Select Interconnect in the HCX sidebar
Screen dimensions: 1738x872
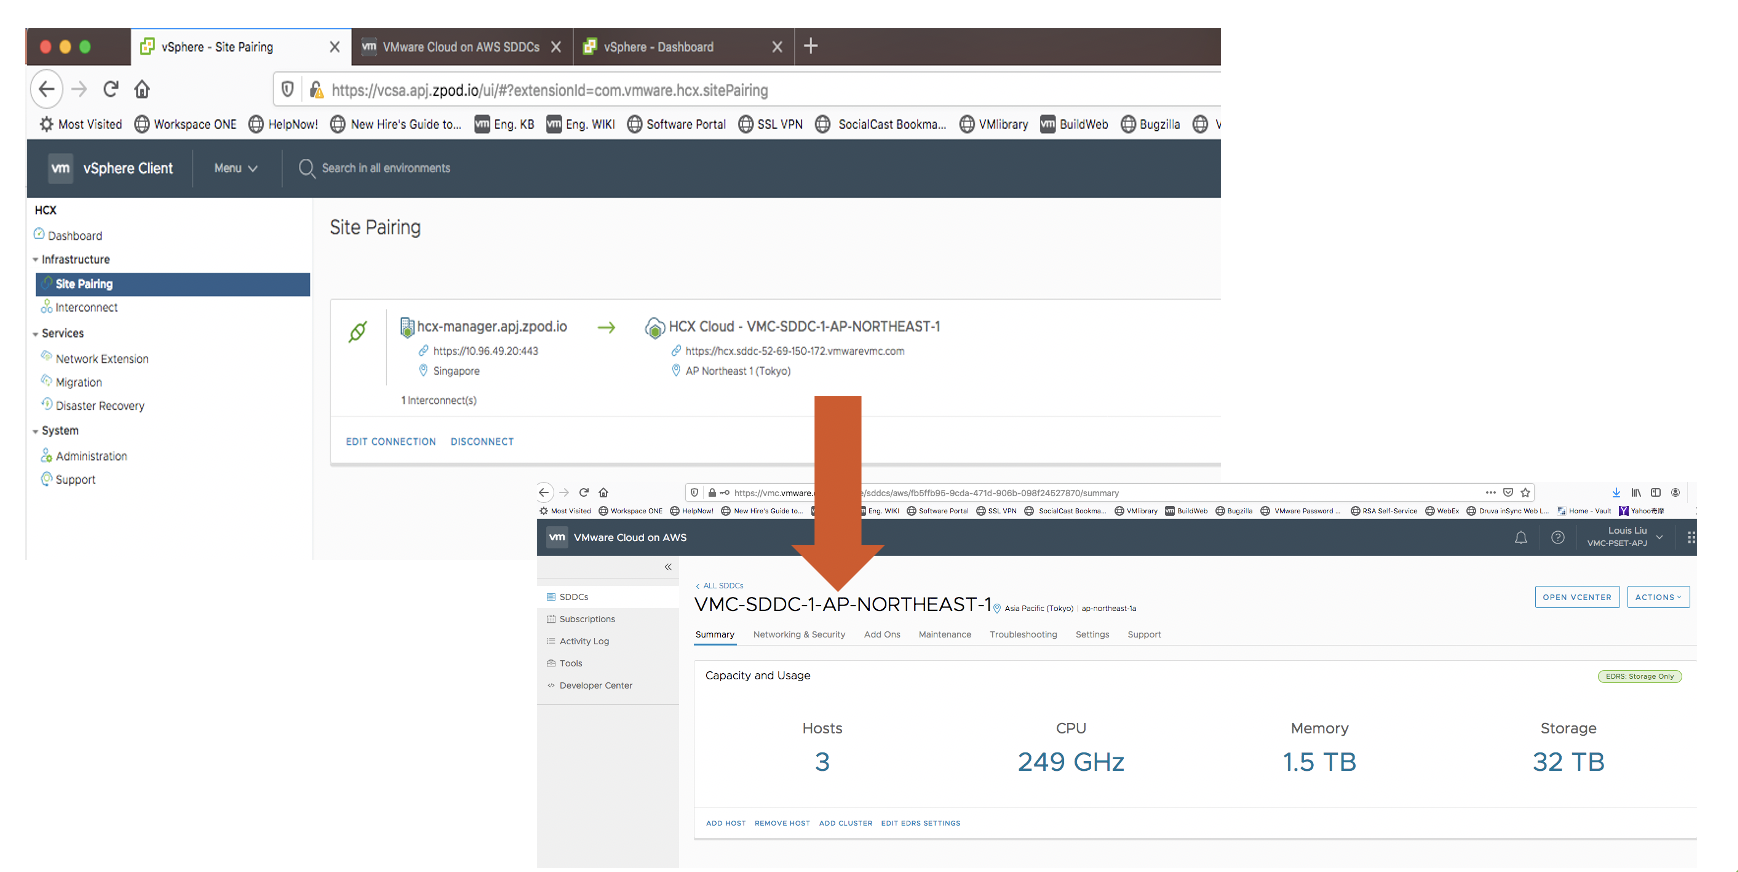(x=86, y=308)
